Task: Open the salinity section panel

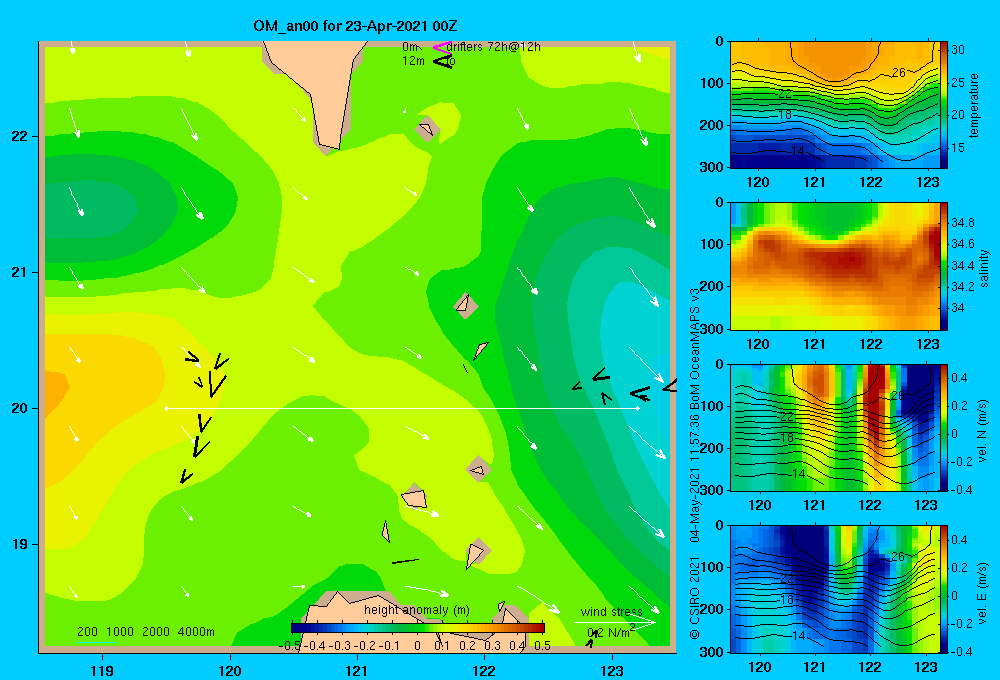Action: [835, 266]
